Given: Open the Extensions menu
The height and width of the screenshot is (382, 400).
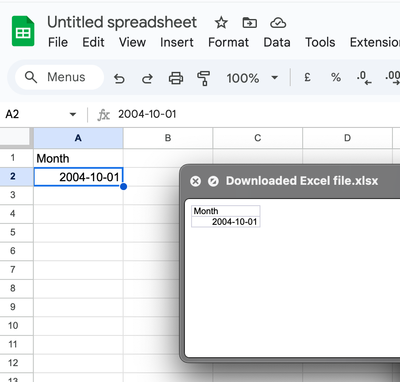Looking at the screenshot, I should tap(375, 42).
